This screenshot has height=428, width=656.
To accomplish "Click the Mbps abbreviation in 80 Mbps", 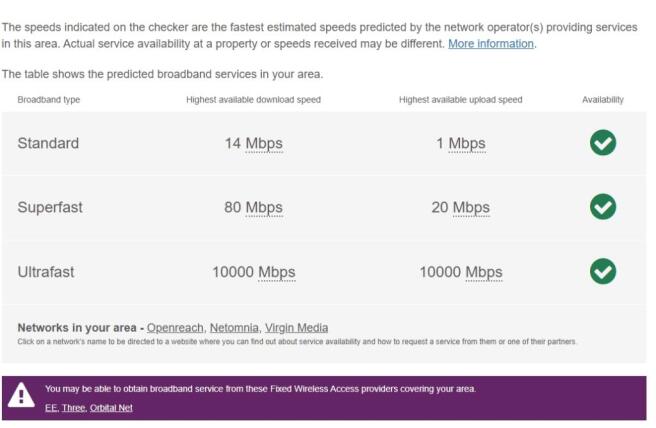I will (264, 208).
